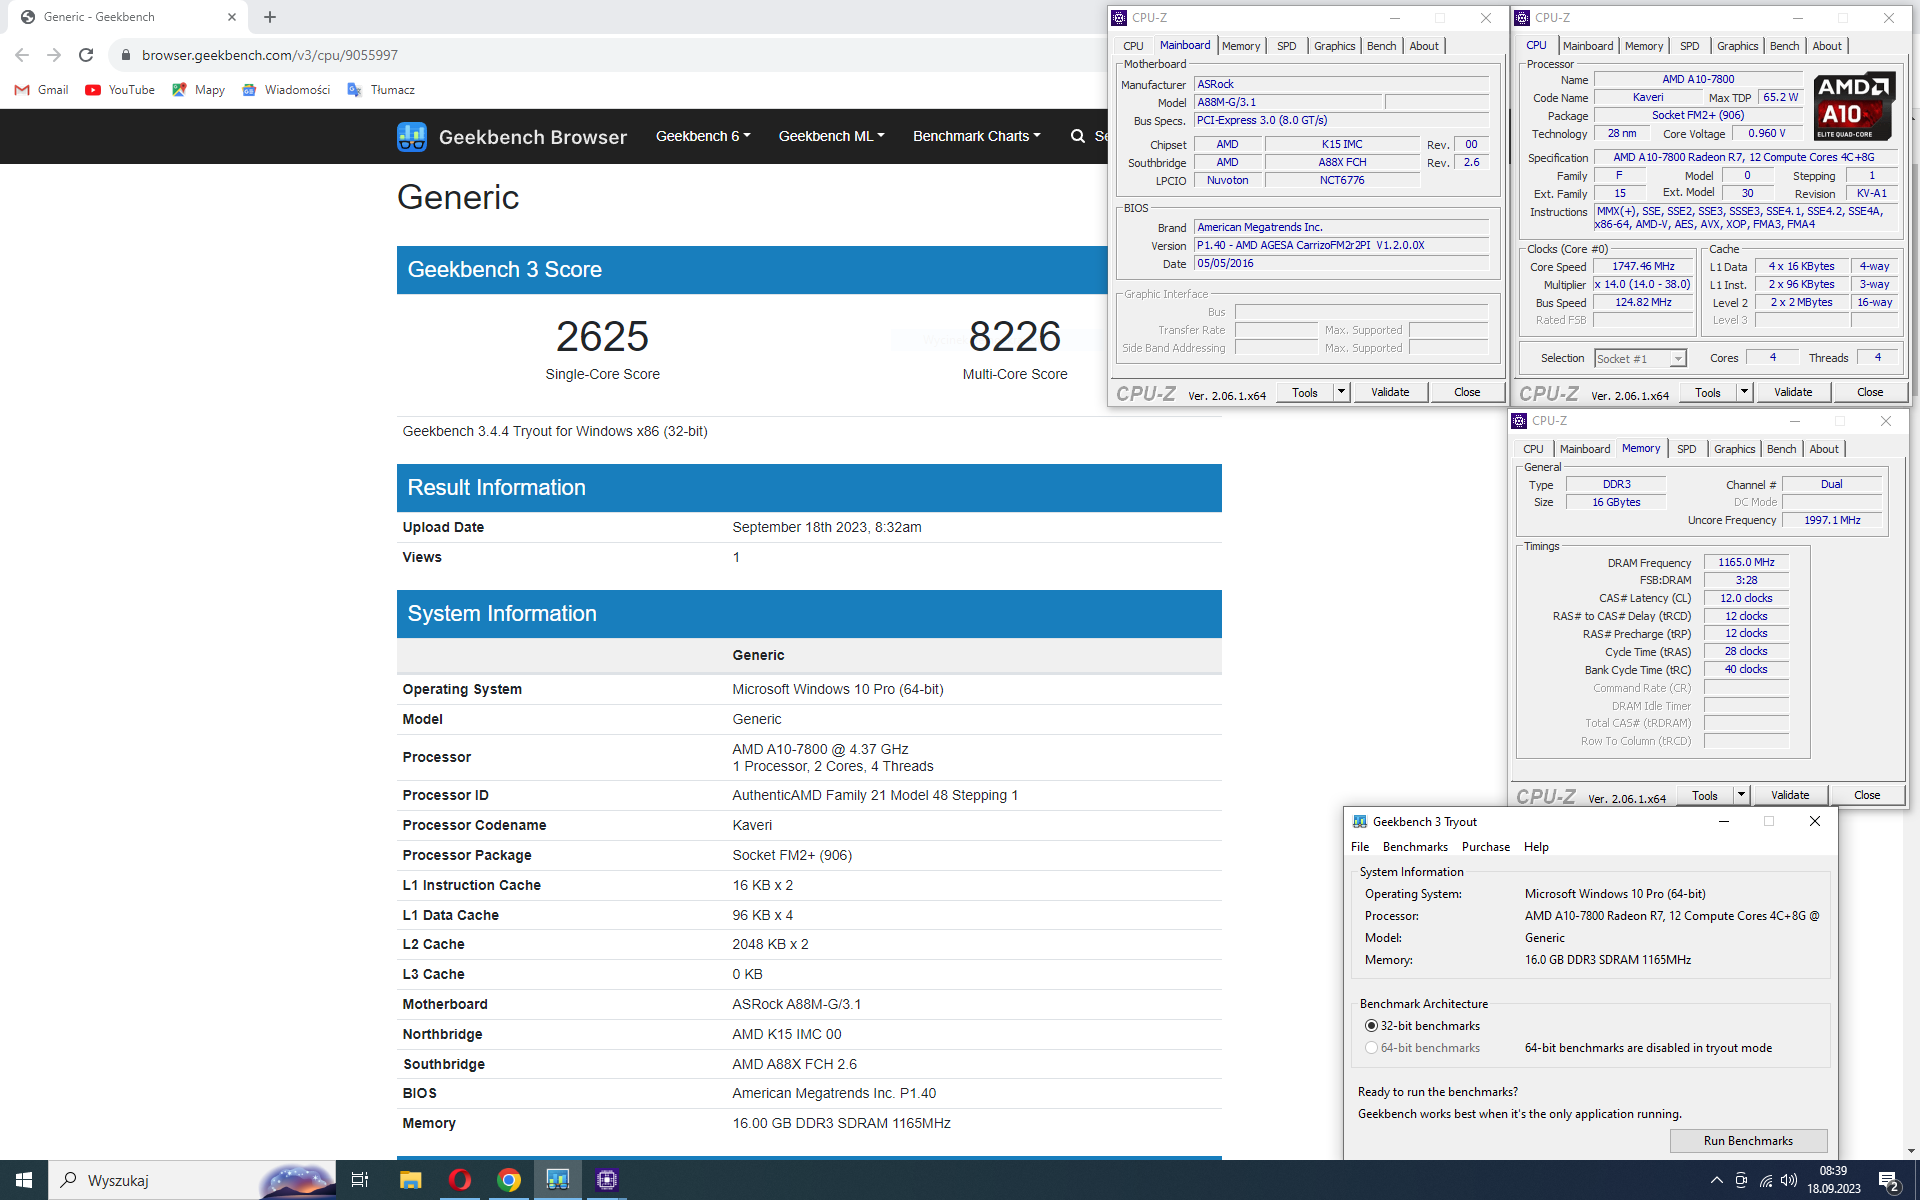Click the site lock icon in address bar
Image resolution: width=1920 pixels, height=1200 pixels.
(126, 55)
